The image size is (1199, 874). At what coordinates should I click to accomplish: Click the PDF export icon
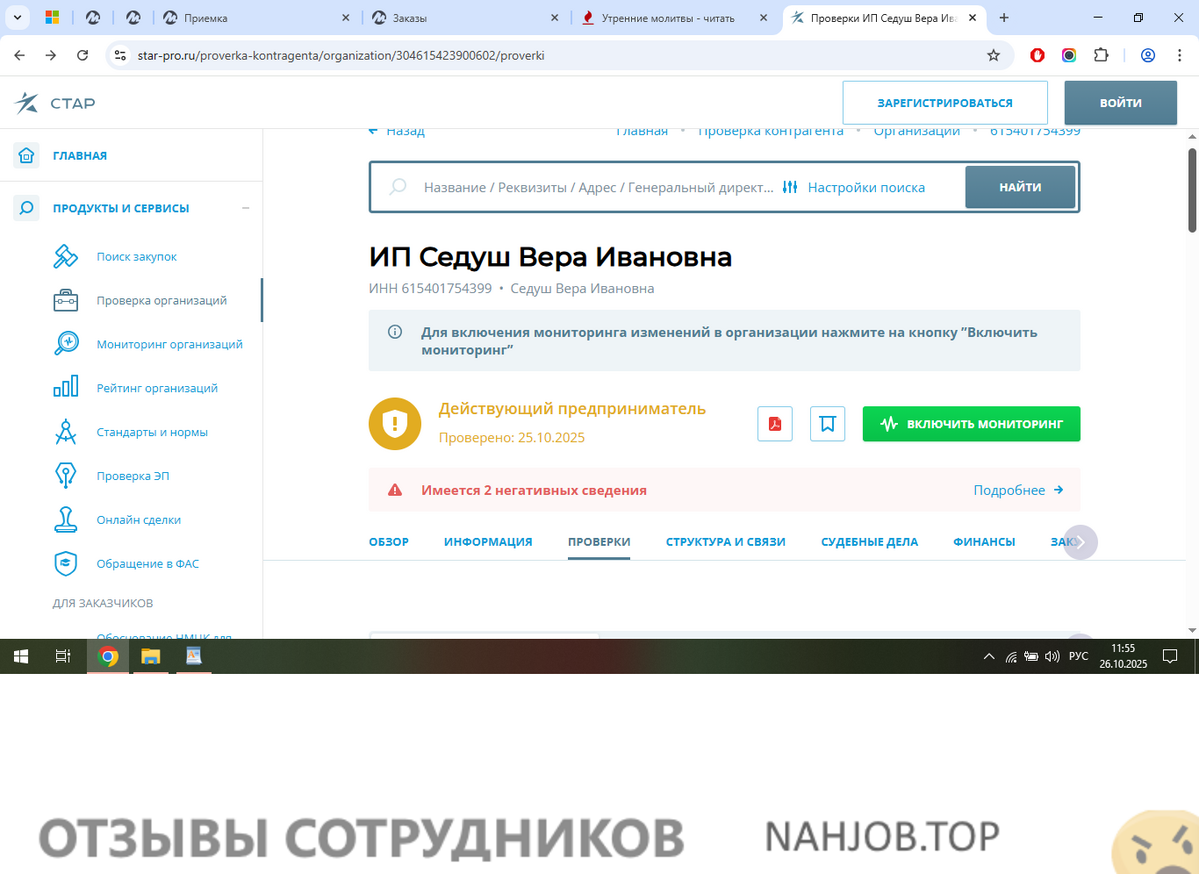pyautogui.click(x=774, y=423)
